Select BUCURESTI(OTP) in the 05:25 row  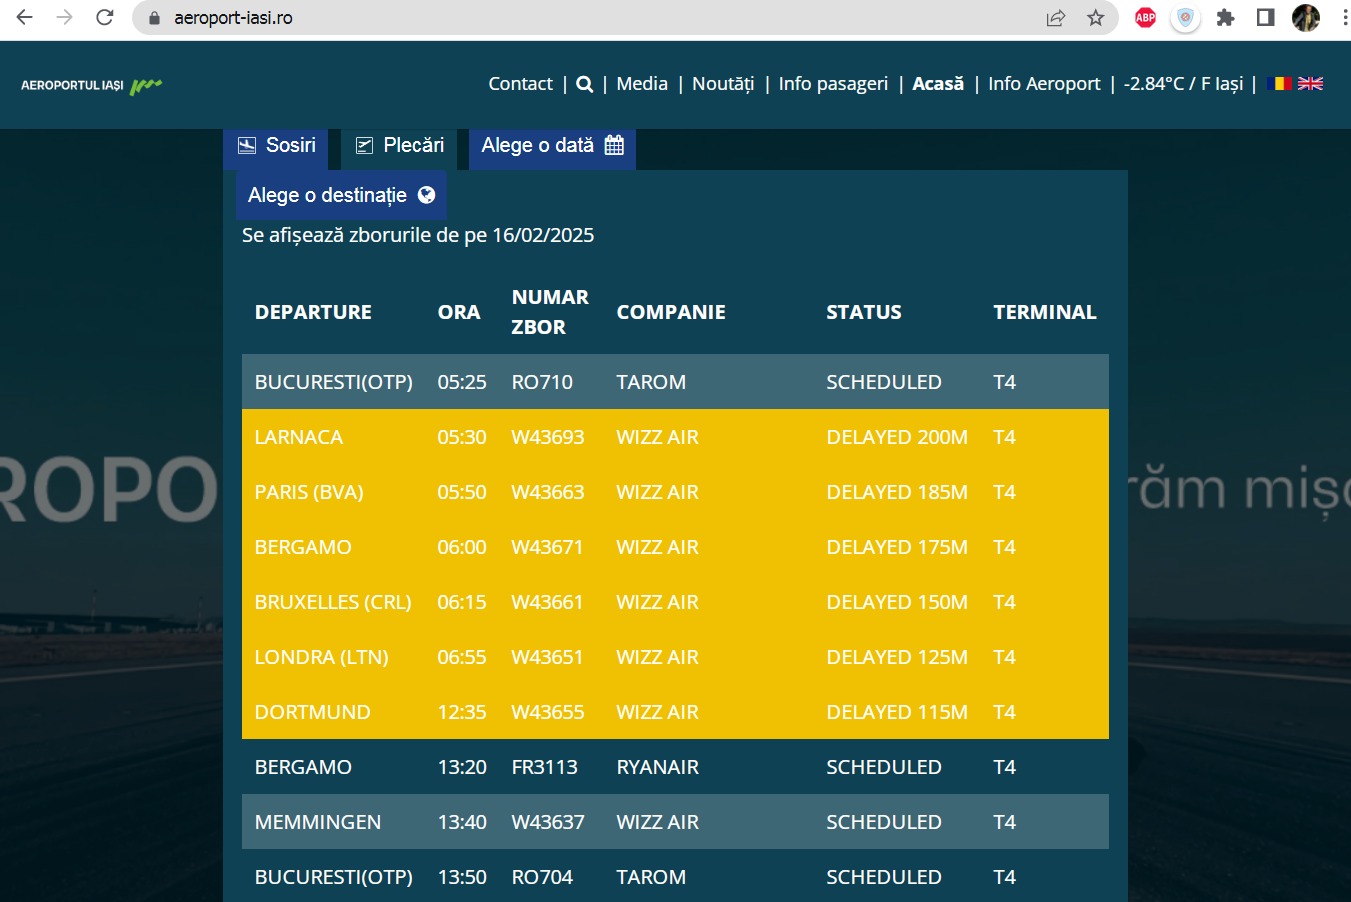pos(334,382)
